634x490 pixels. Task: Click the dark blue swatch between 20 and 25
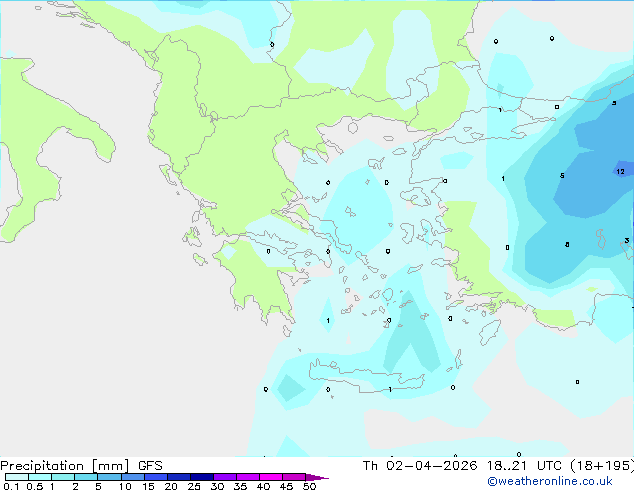pyautogui.click(x=178, y=477)
